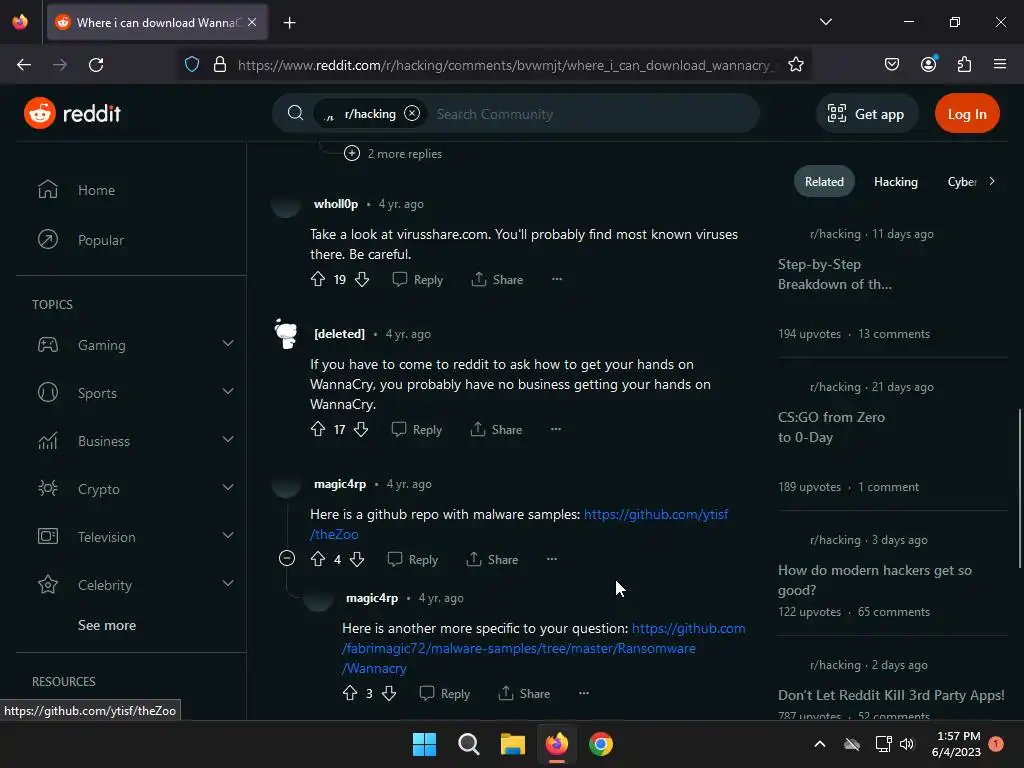Image resolution: width=1024 pixels, height=768 pixels.
Task: Expand the Crypto topic
Action: 228,487
